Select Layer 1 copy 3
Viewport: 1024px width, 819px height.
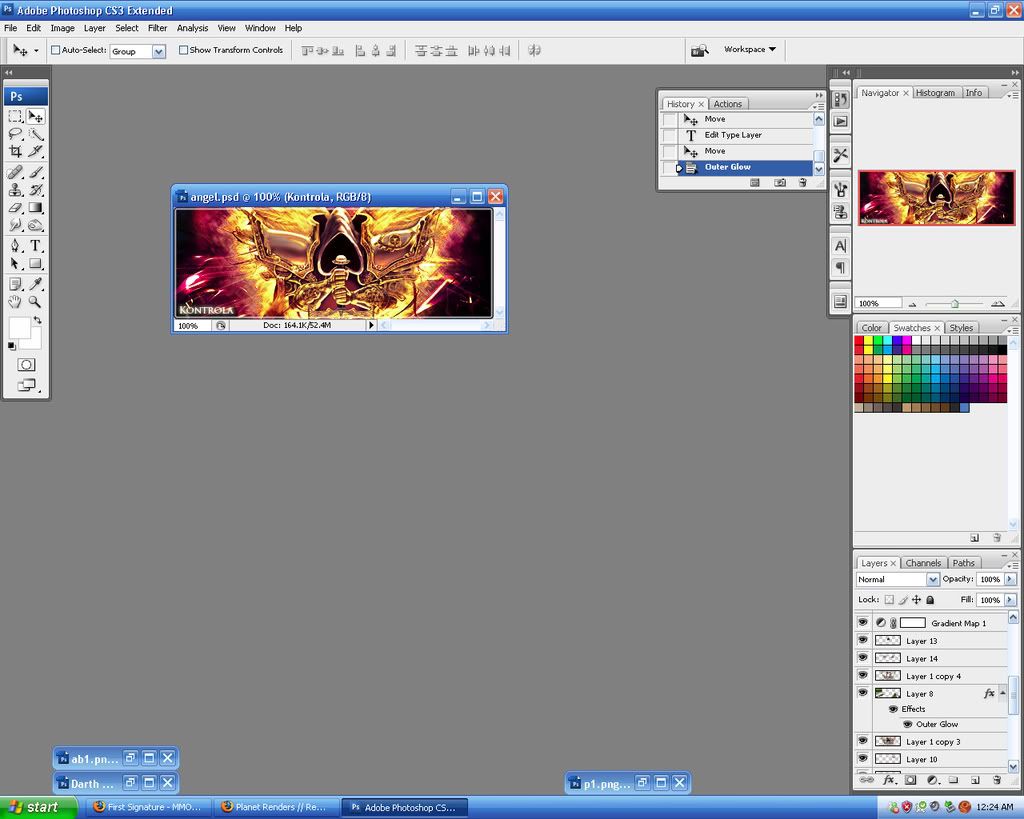933,742
